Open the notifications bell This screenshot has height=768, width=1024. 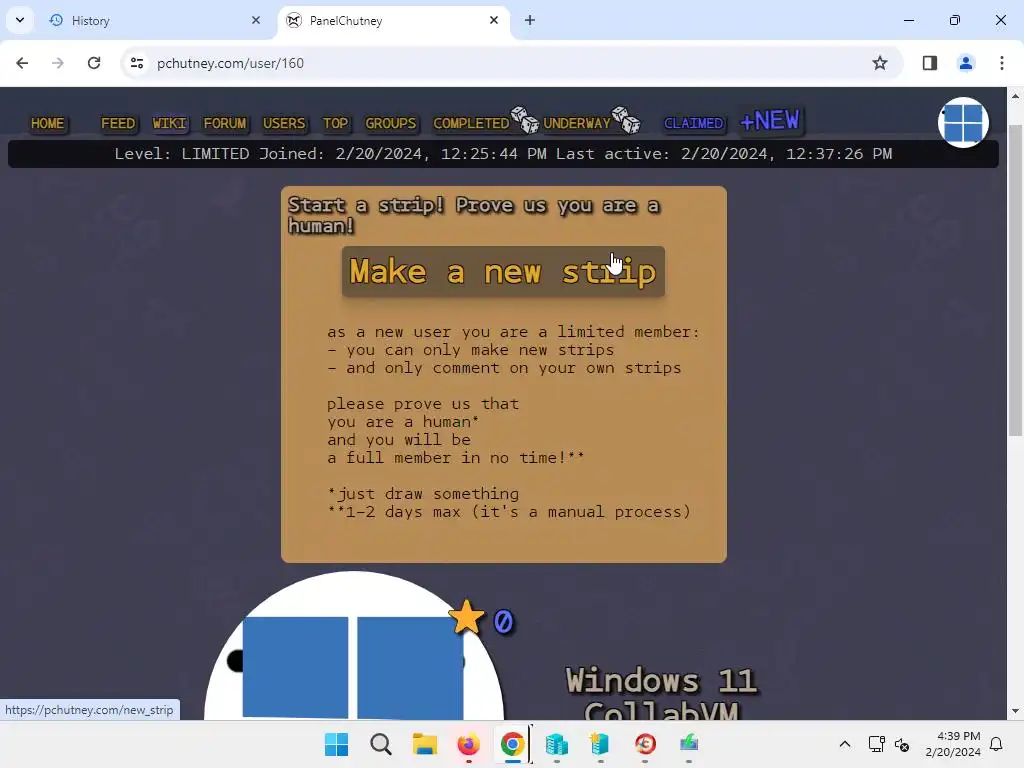tap(996, 744)
